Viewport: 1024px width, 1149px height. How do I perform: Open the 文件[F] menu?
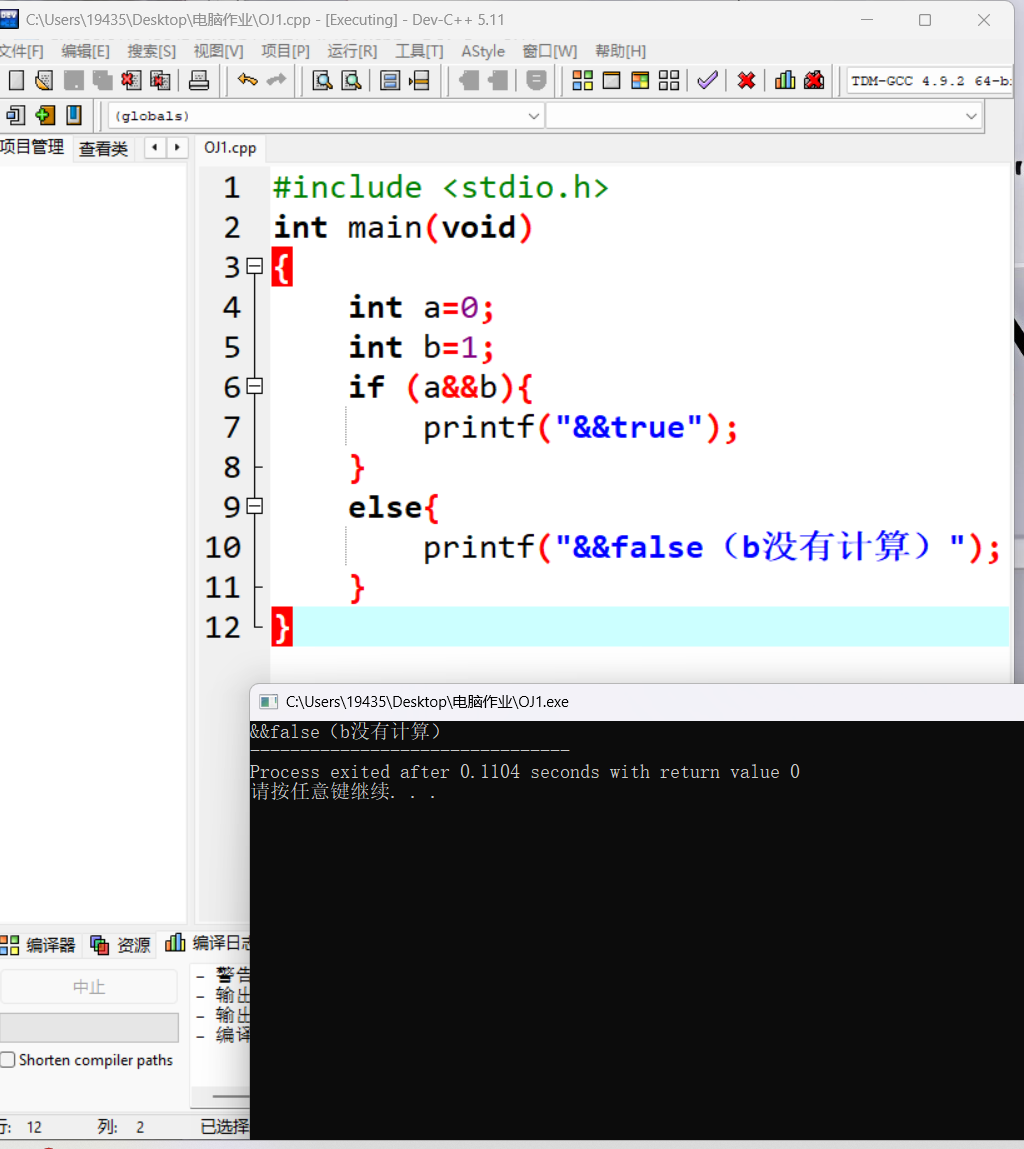21,51
